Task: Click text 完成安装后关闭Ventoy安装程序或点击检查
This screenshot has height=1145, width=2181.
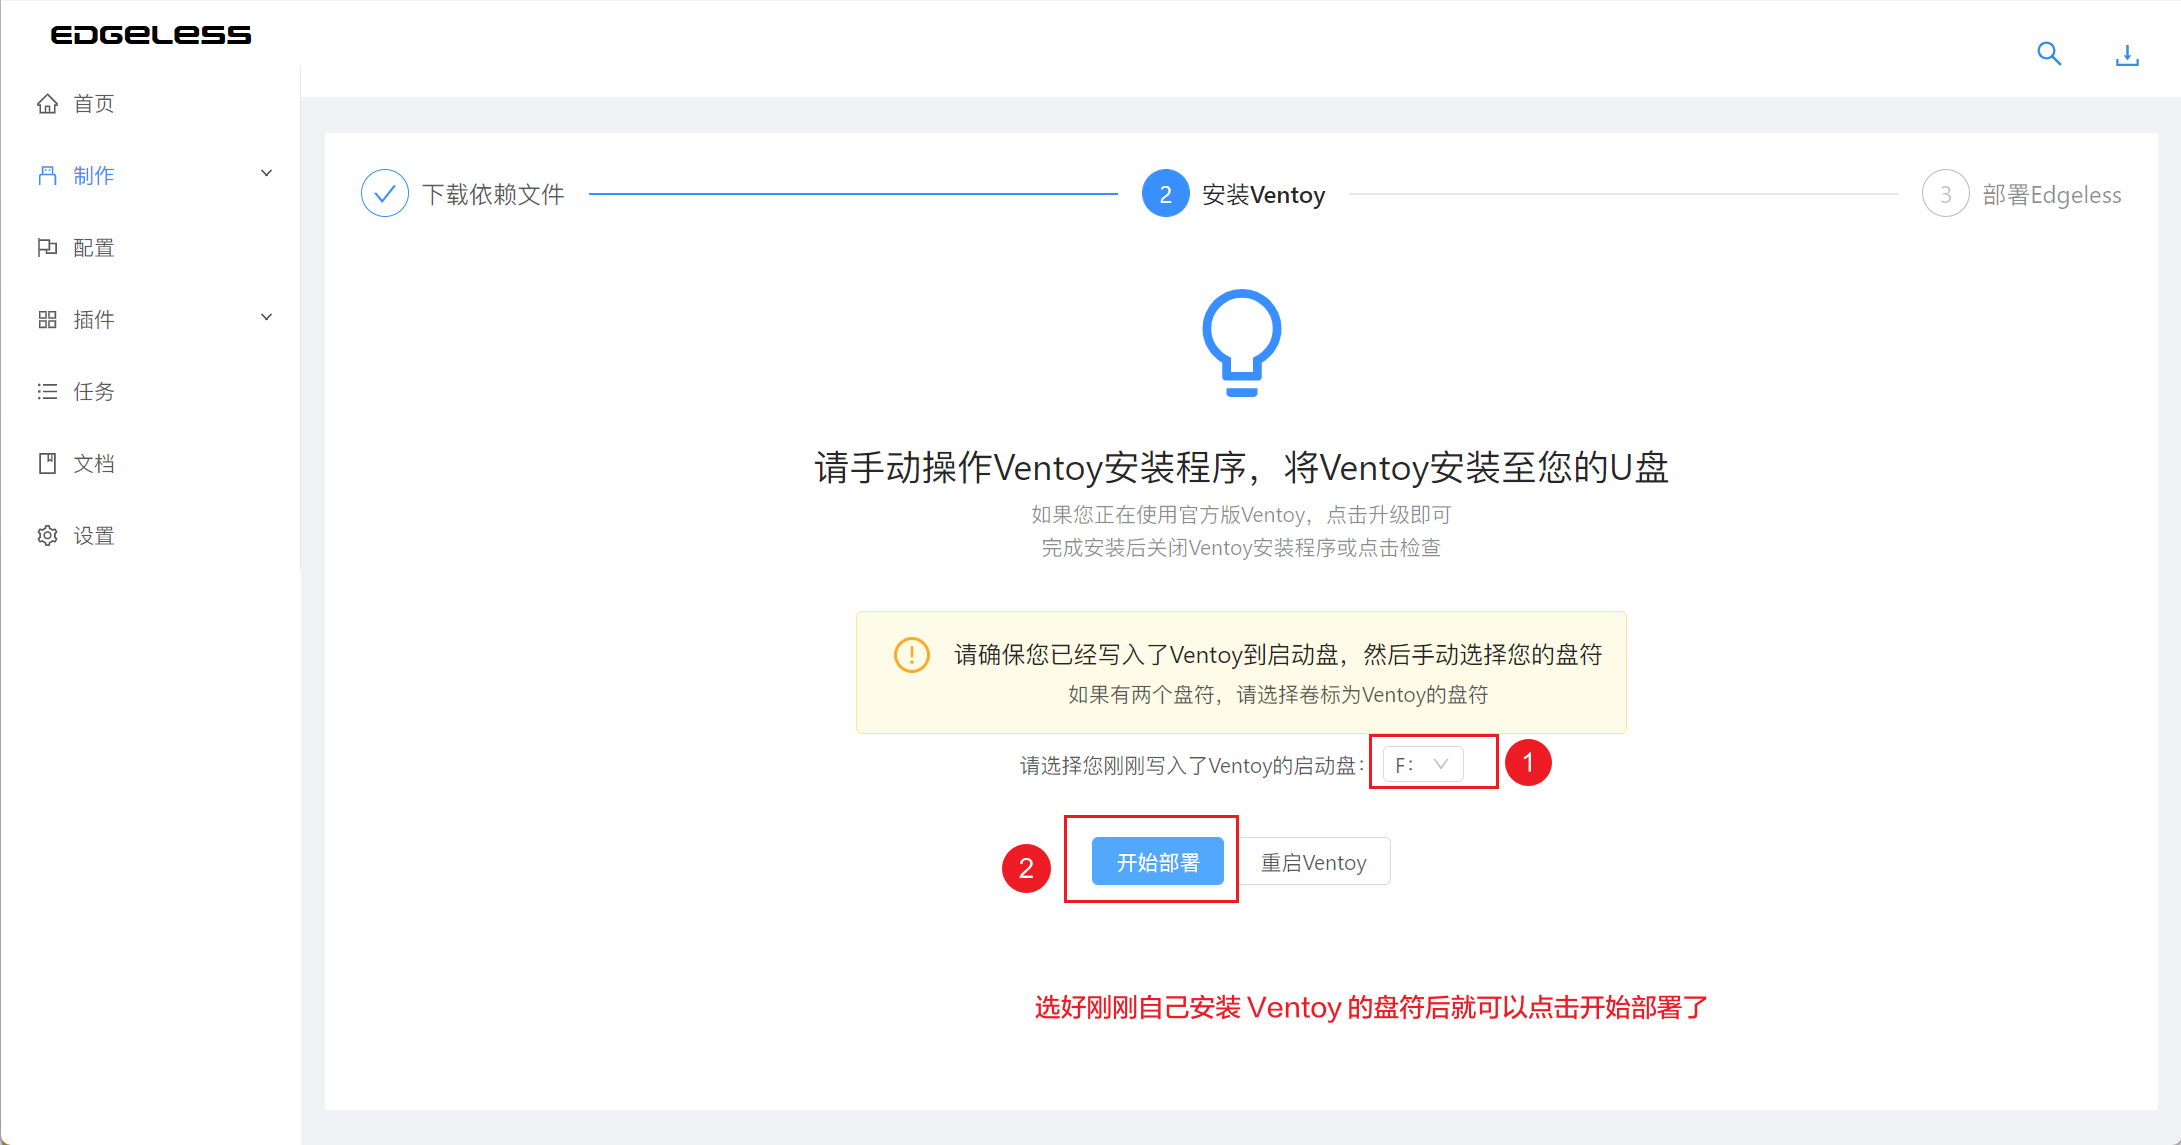Action: click(1241, 548)
